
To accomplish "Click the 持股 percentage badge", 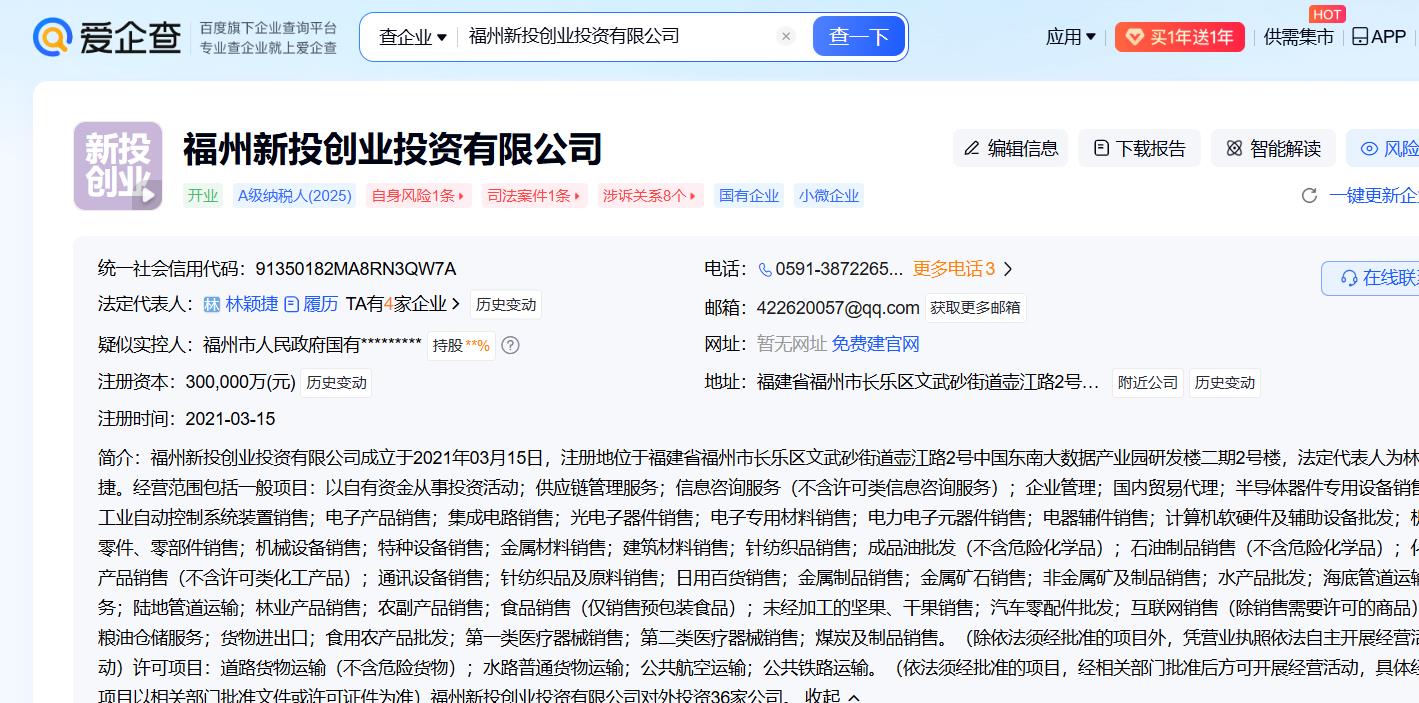I will [x=461, y=345].
